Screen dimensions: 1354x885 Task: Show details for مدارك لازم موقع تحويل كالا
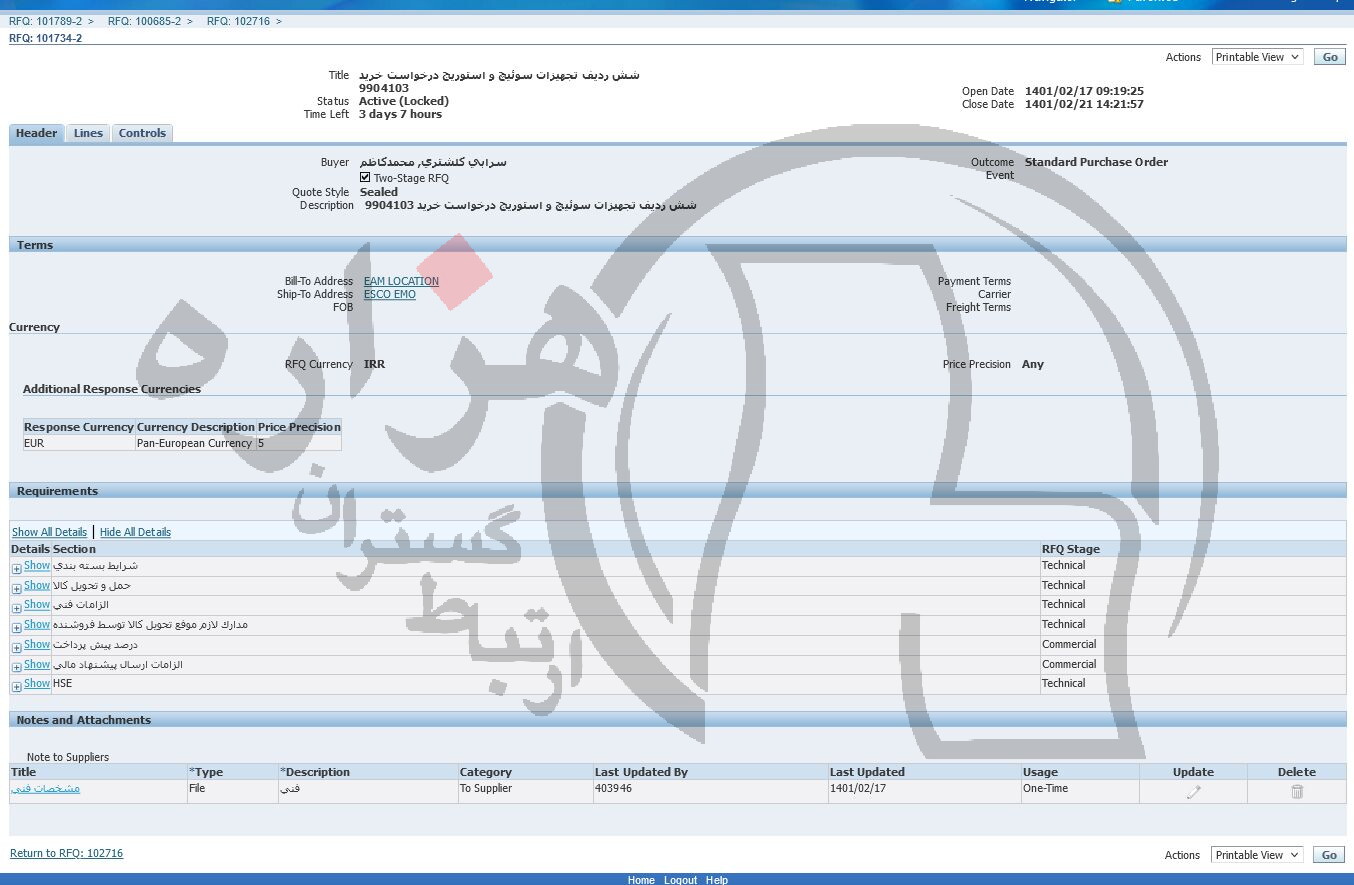tap(37, 625)
